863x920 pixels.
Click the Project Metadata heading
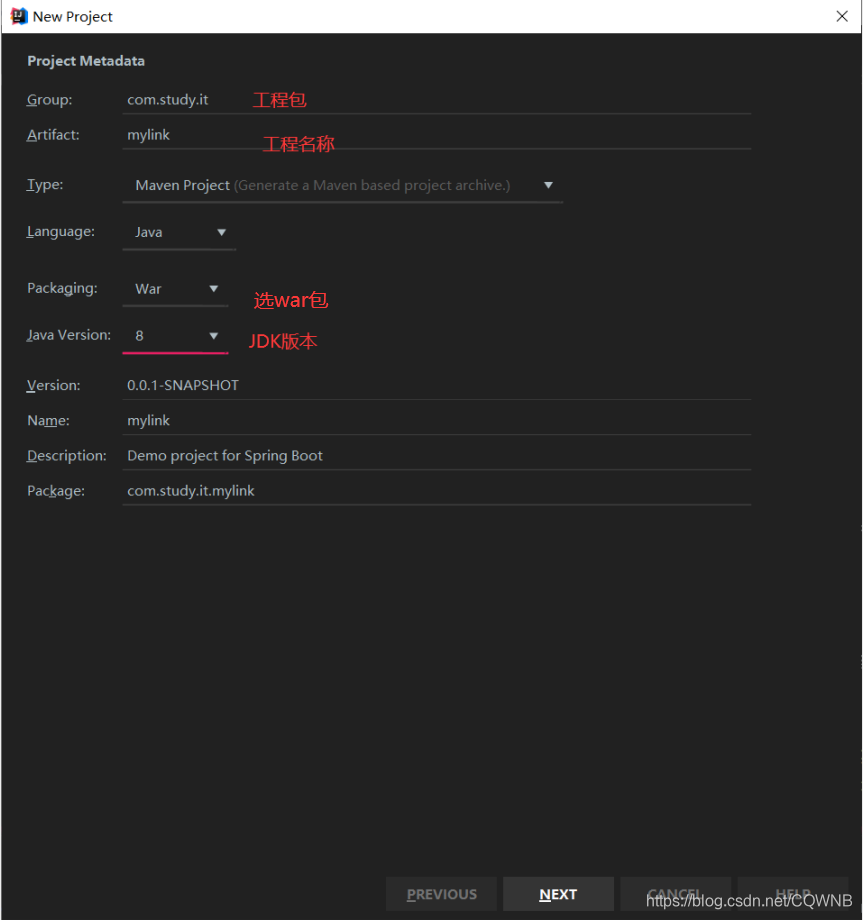point(86,61)
